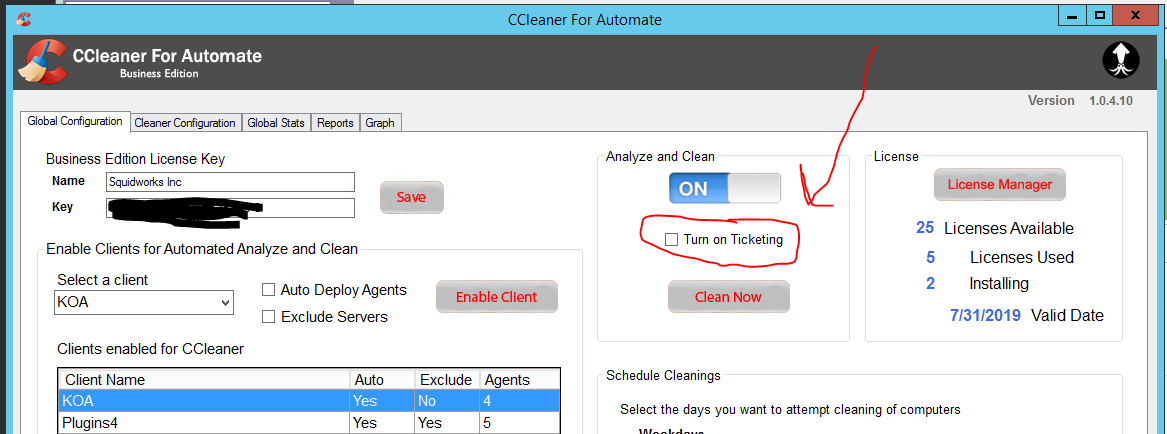Click the squid logo icon in header
The height and width of the screenshot is (434, 1167).
pos(1120,62)
